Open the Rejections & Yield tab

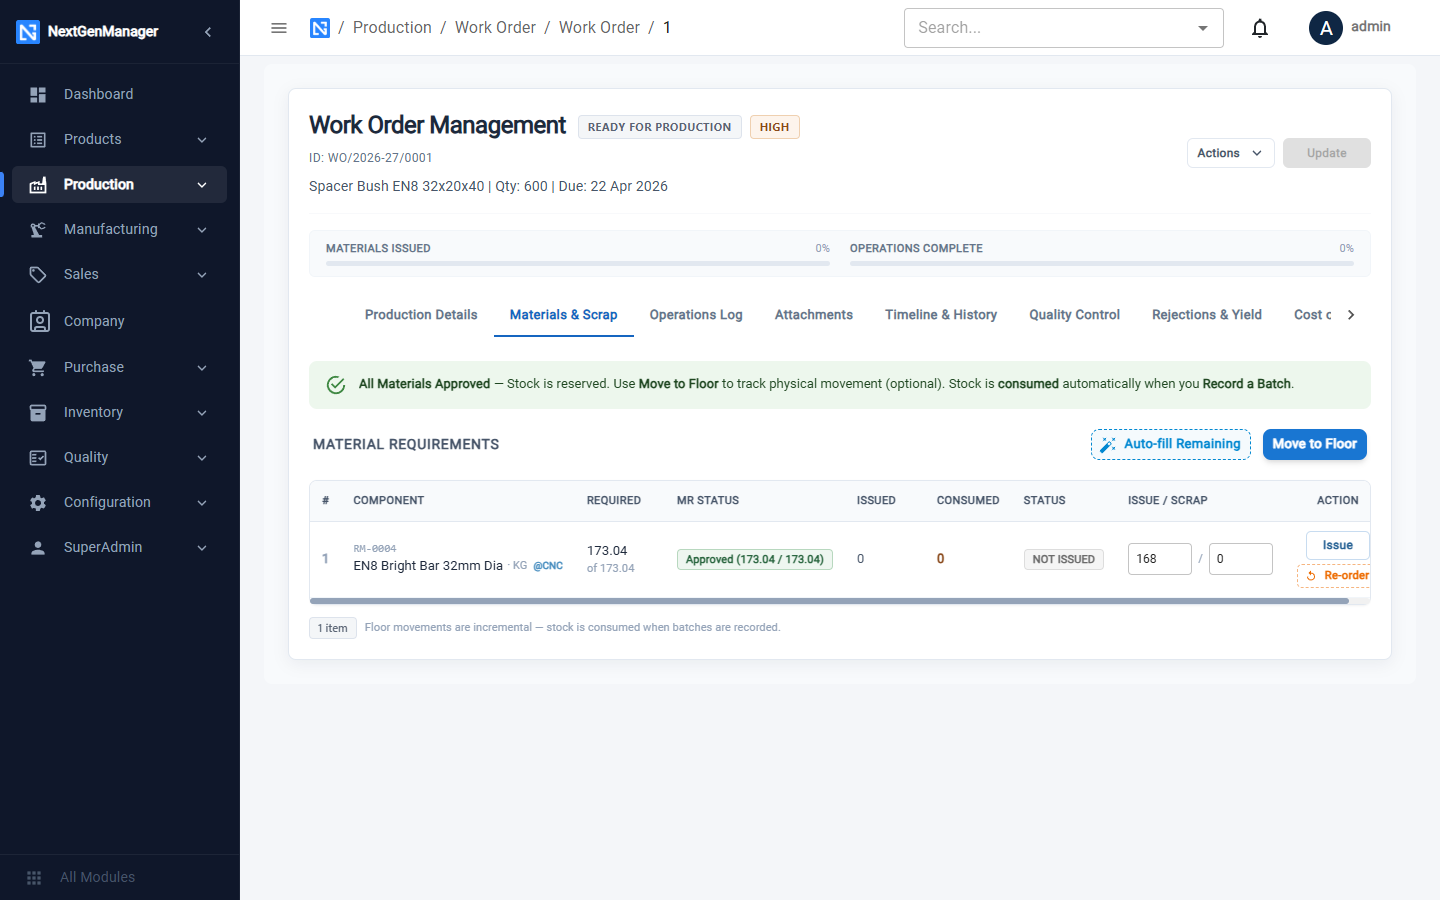pyautogui.click(x=1207, y=315)
